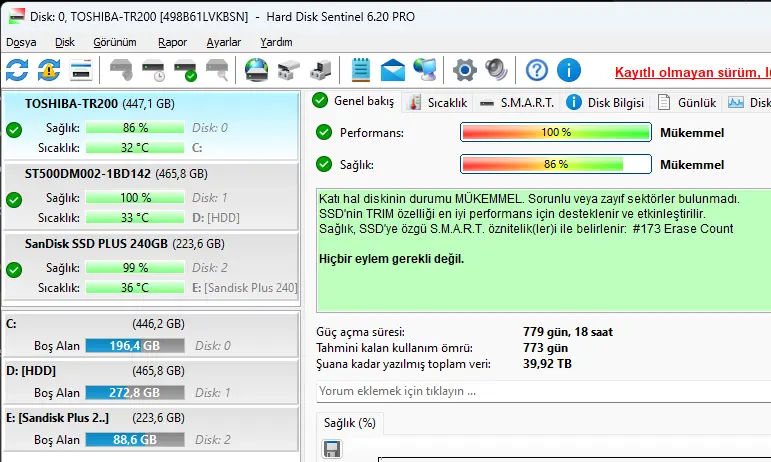This screenshot has height=462, width=771.
Task: Click the overview Sağlık 86 % bar
Action: 556,164
